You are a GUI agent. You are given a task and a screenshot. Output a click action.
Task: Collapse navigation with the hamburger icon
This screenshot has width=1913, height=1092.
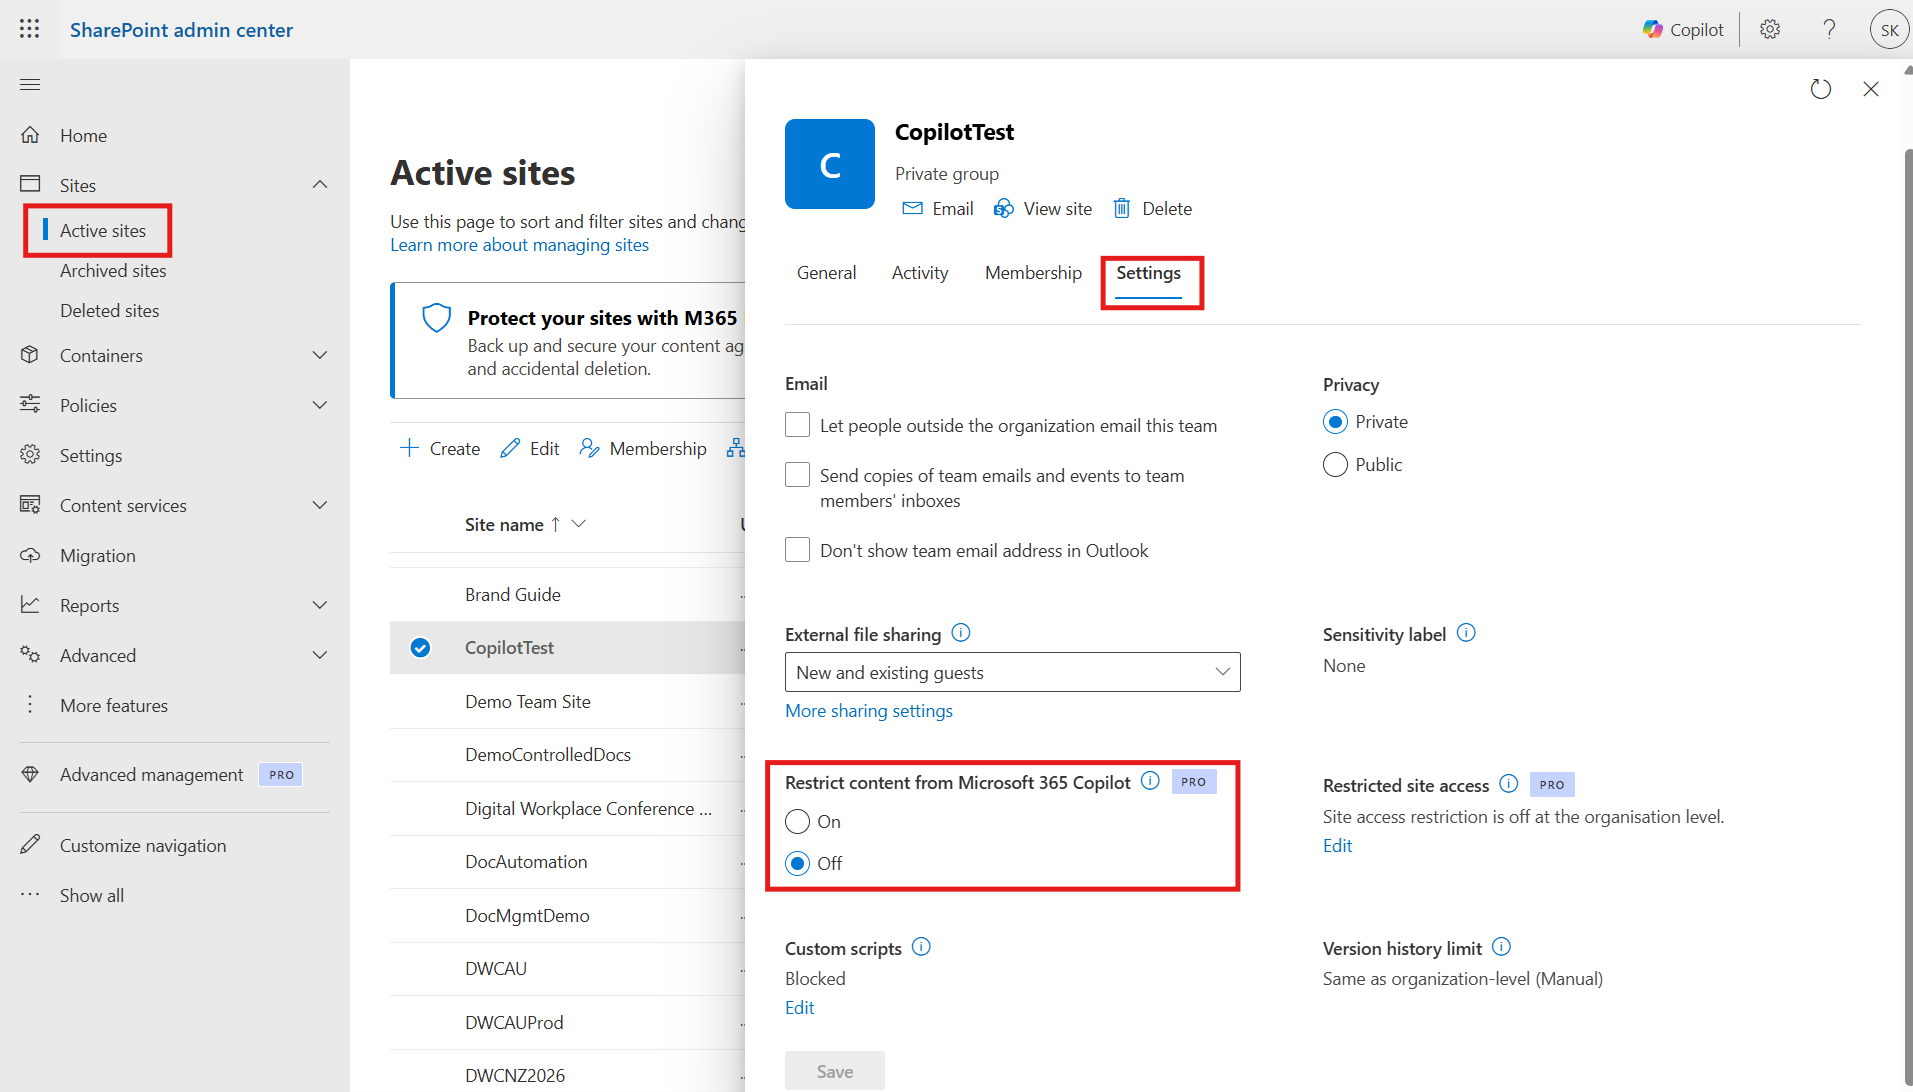point(30,85)
